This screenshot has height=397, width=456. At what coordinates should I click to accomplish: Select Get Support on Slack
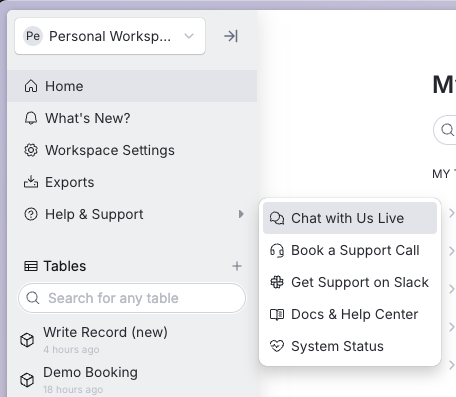click(350, 282)
